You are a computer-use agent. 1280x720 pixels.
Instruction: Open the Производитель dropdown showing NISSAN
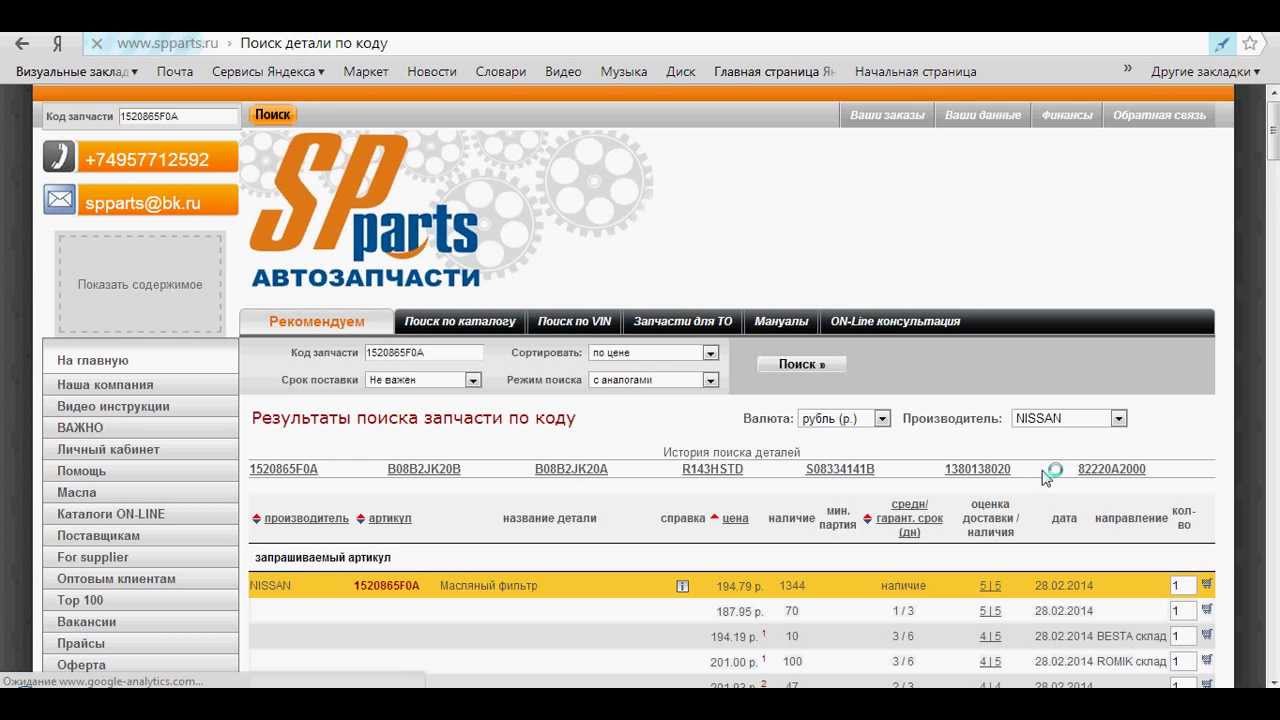[1069, 419]
